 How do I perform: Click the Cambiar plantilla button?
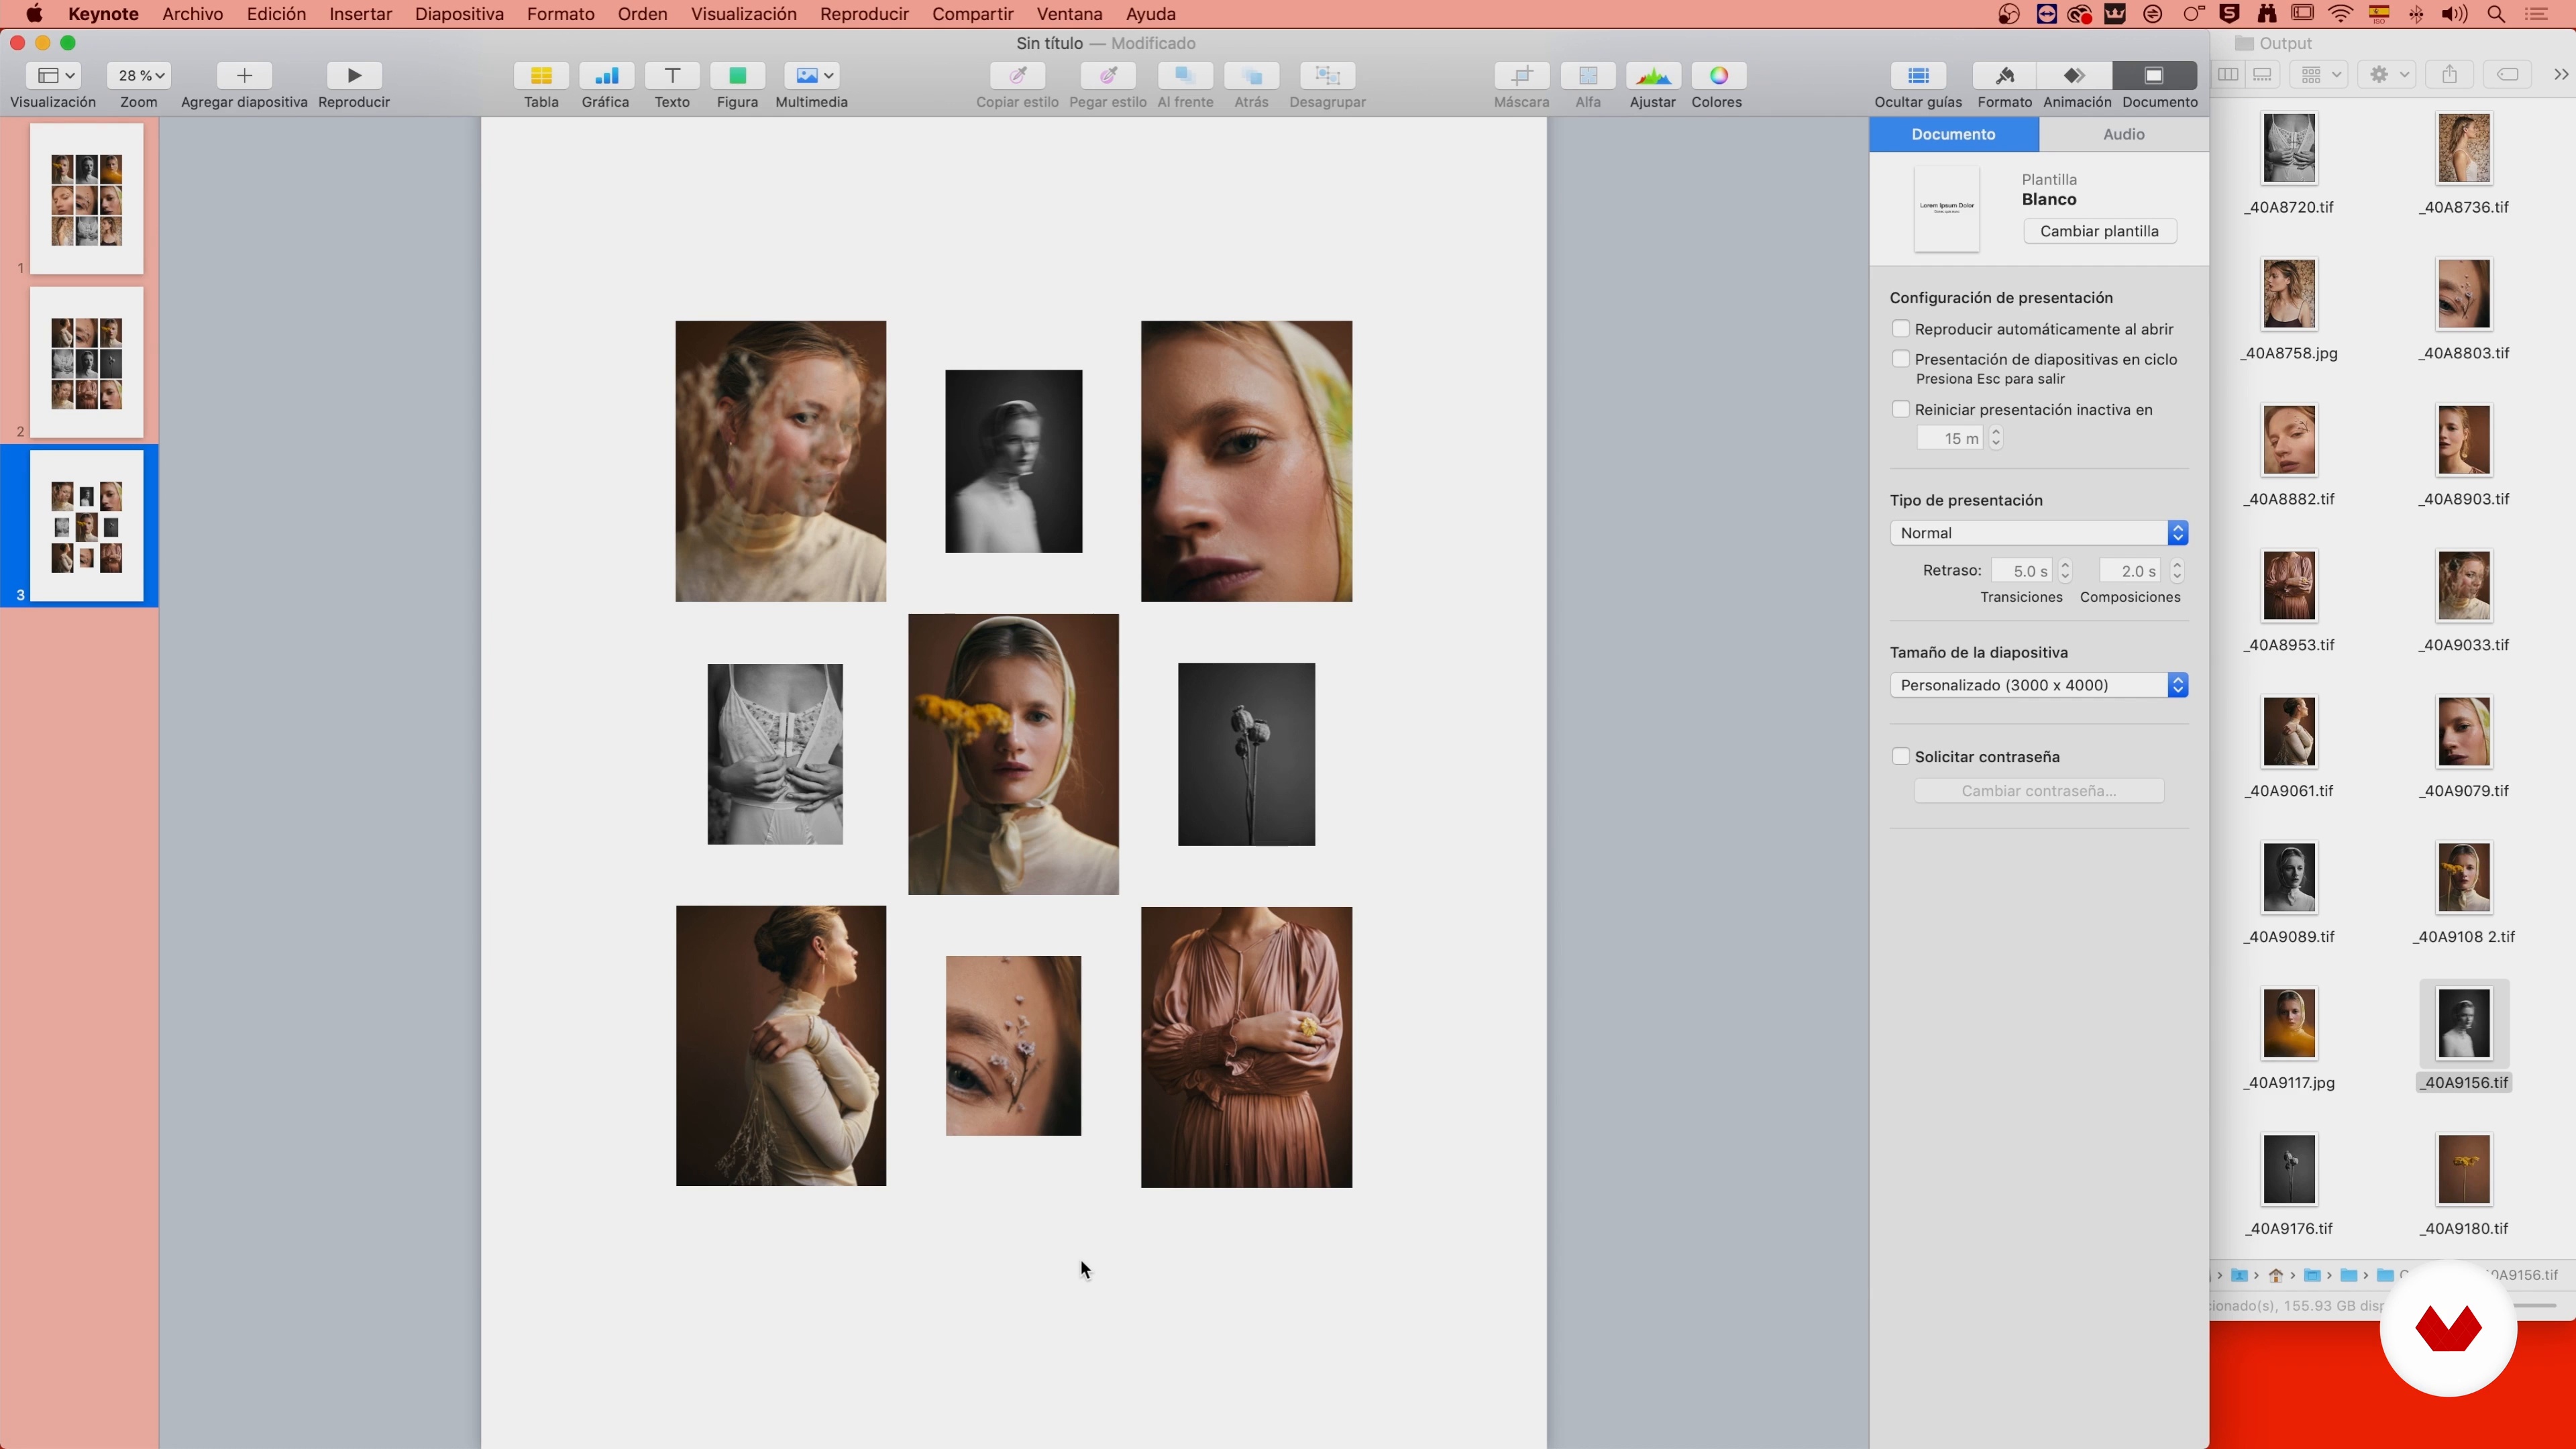click(x=2099, y=231)
